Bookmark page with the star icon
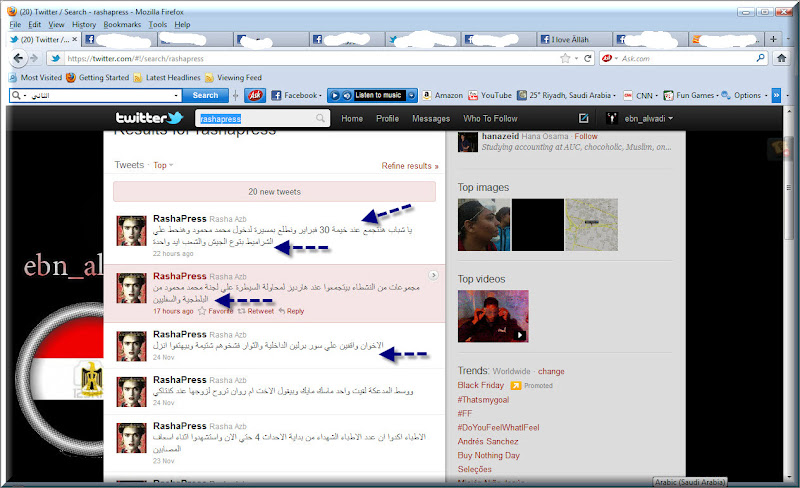This screenshot has width=800, height=488. pyautogui.click(x=565, y=58)
